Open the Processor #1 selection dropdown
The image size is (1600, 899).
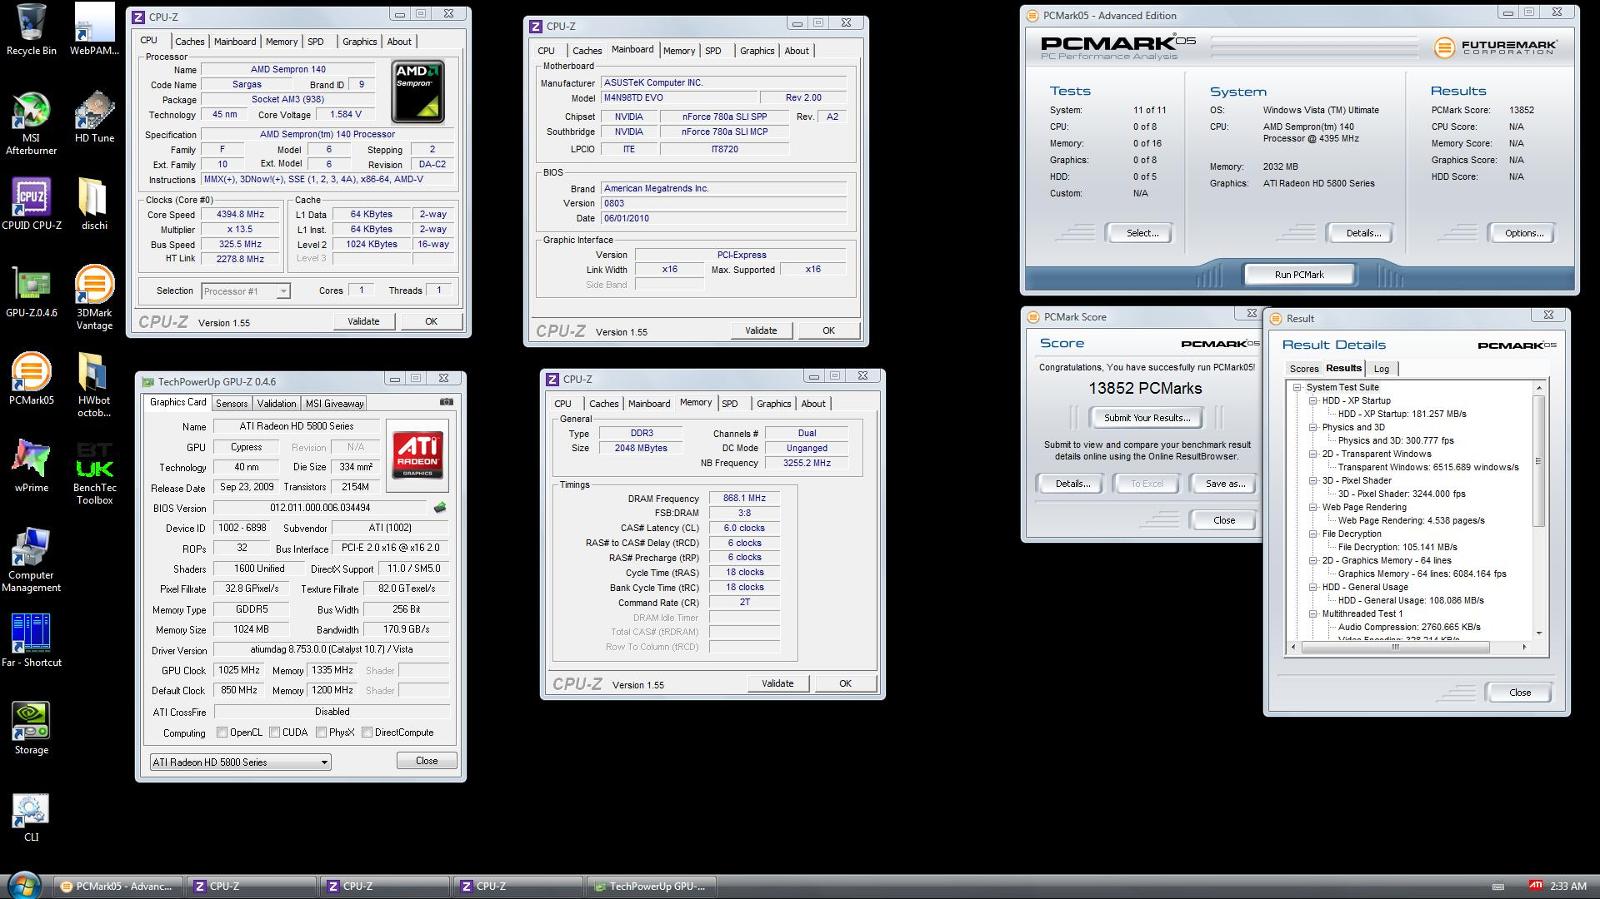tap(245, 291)
